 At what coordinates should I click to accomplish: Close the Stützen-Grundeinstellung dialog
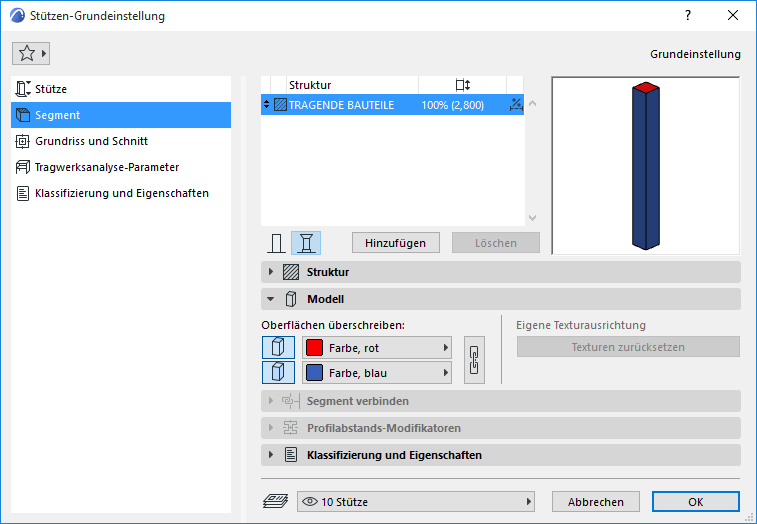[733, 15]
